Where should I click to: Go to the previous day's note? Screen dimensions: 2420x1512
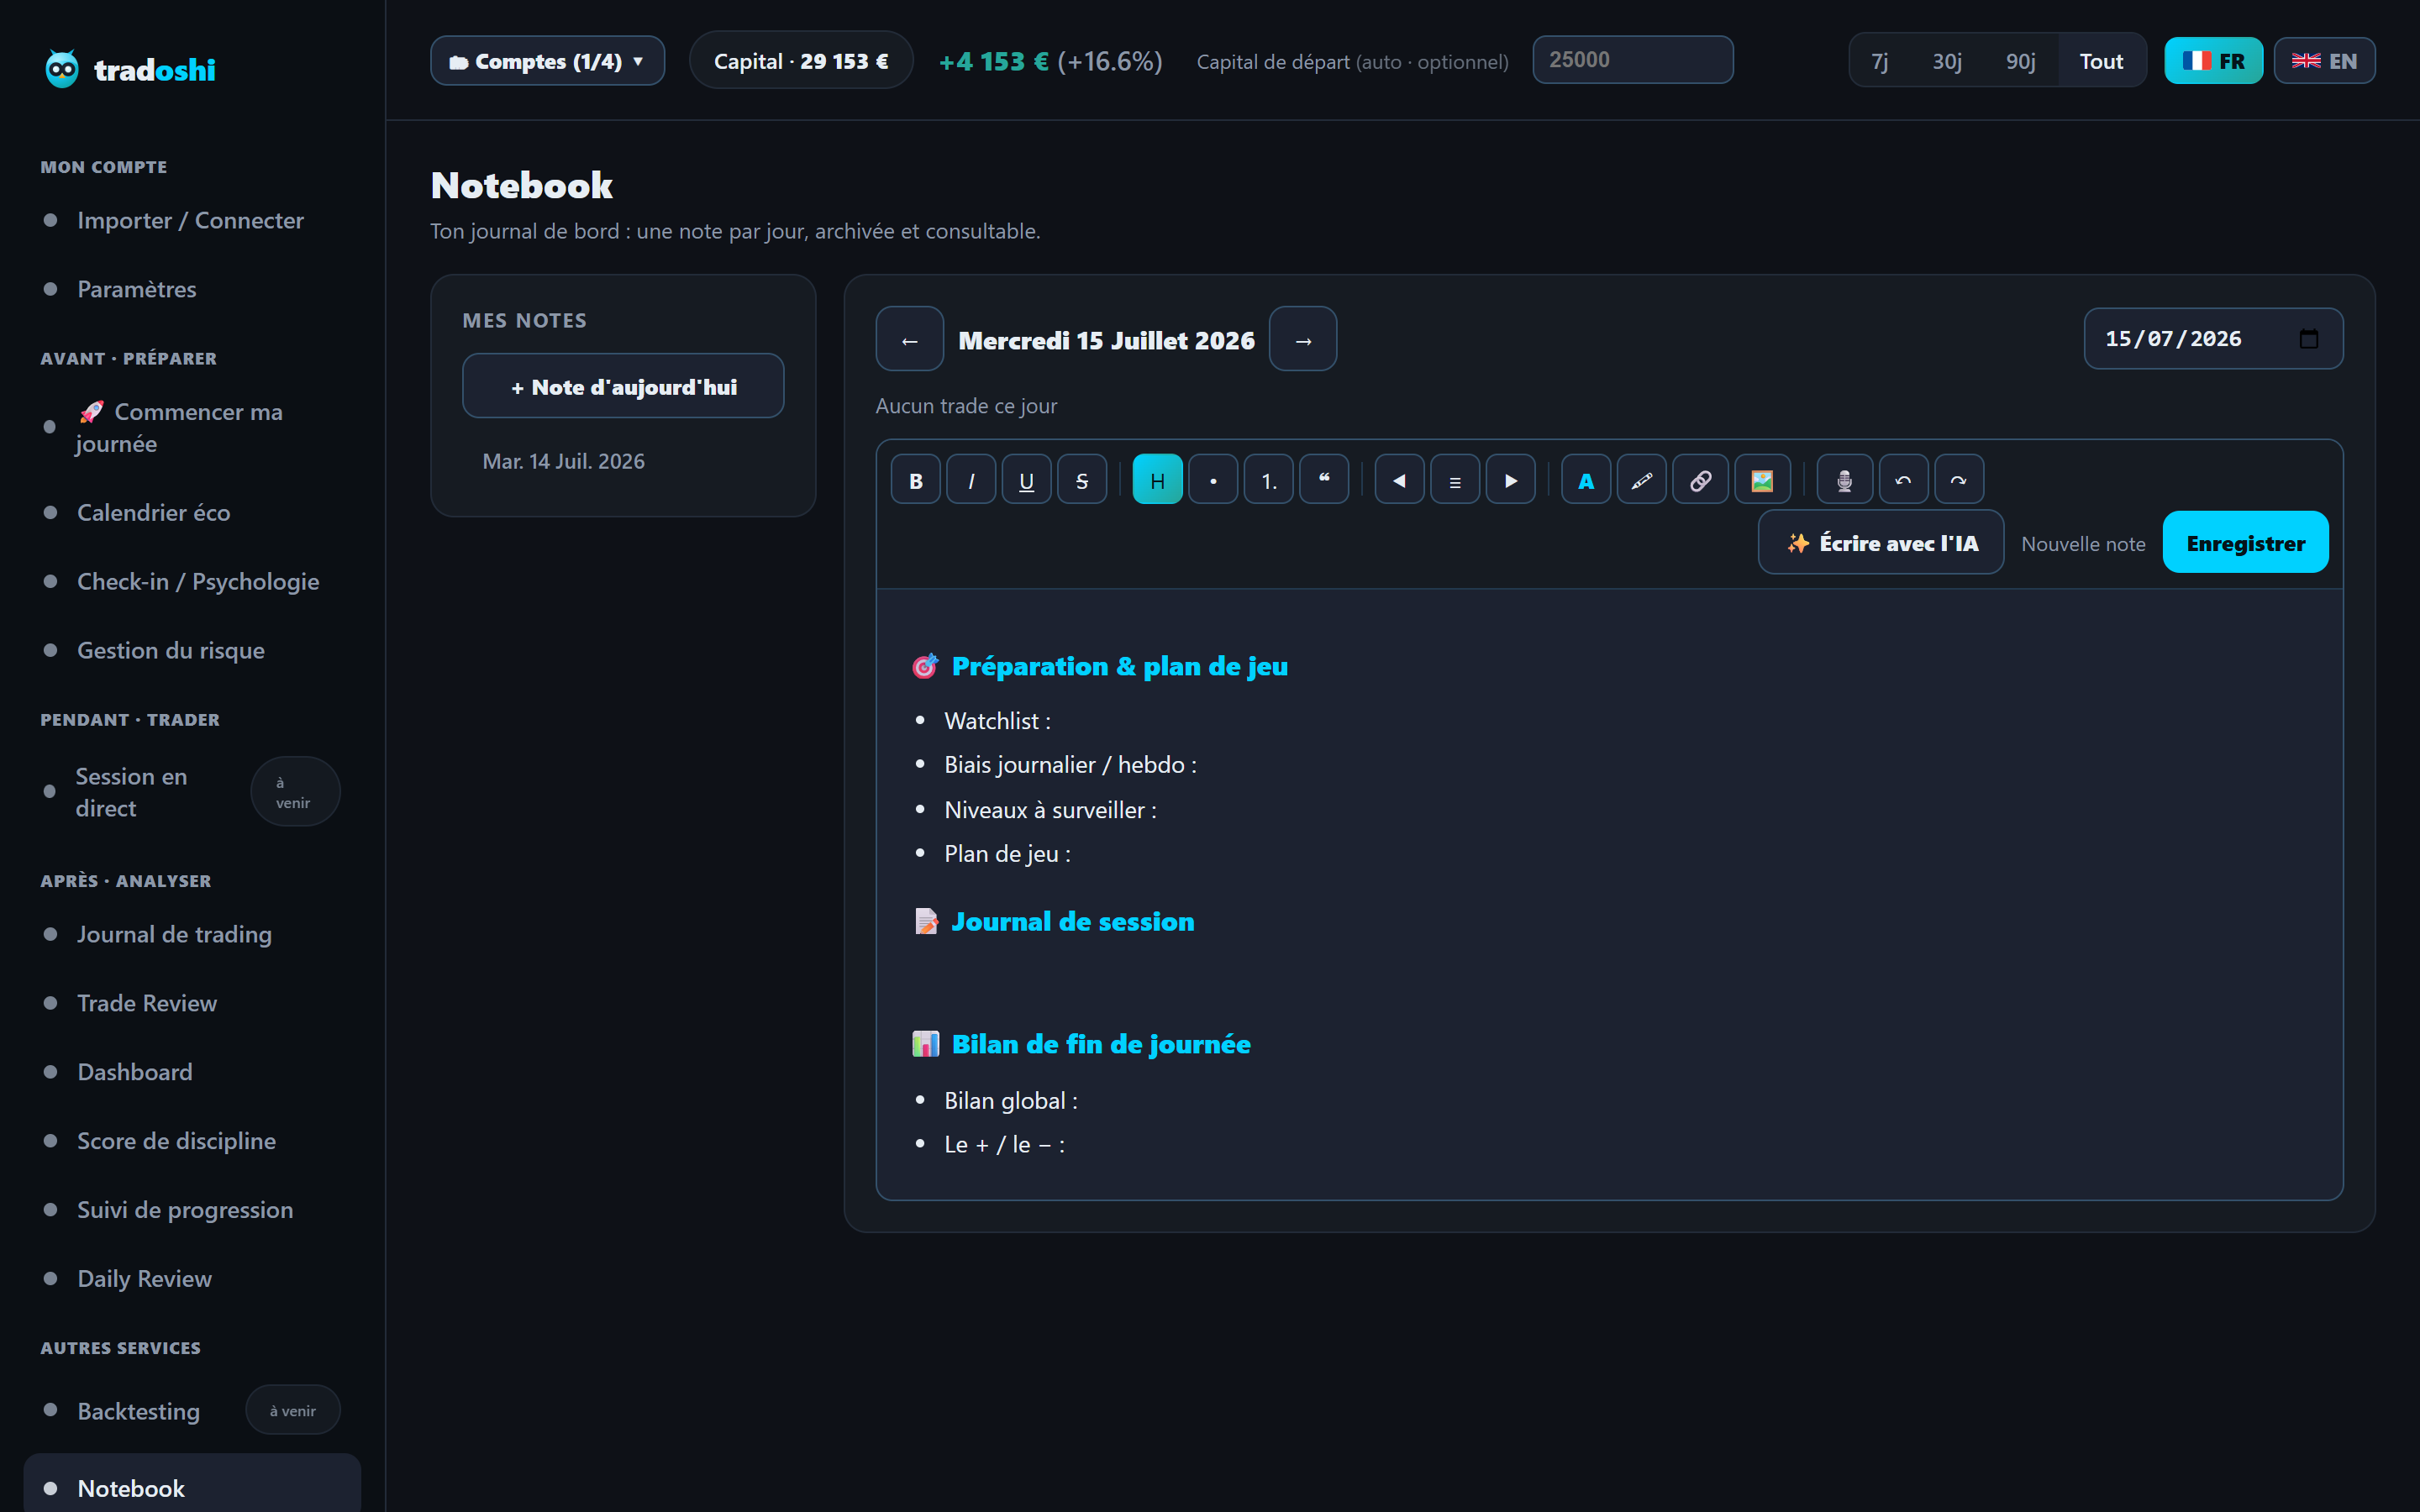909,339
